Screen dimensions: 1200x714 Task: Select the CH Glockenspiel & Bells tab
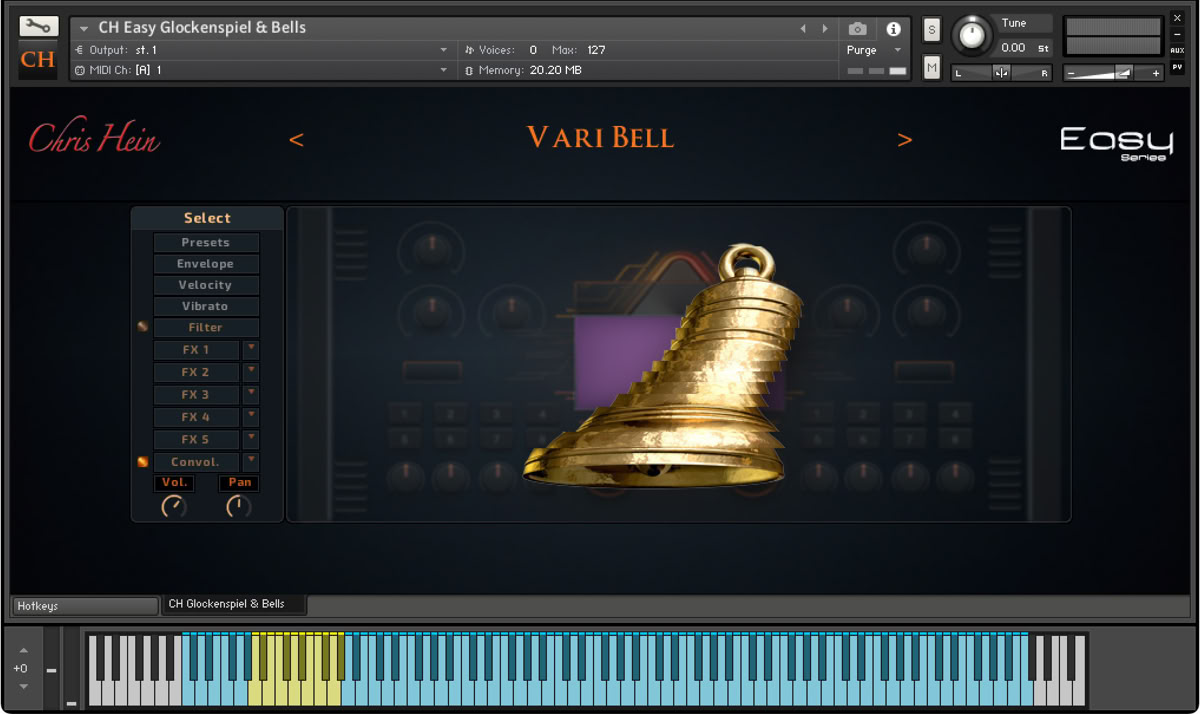pos(233,605)
